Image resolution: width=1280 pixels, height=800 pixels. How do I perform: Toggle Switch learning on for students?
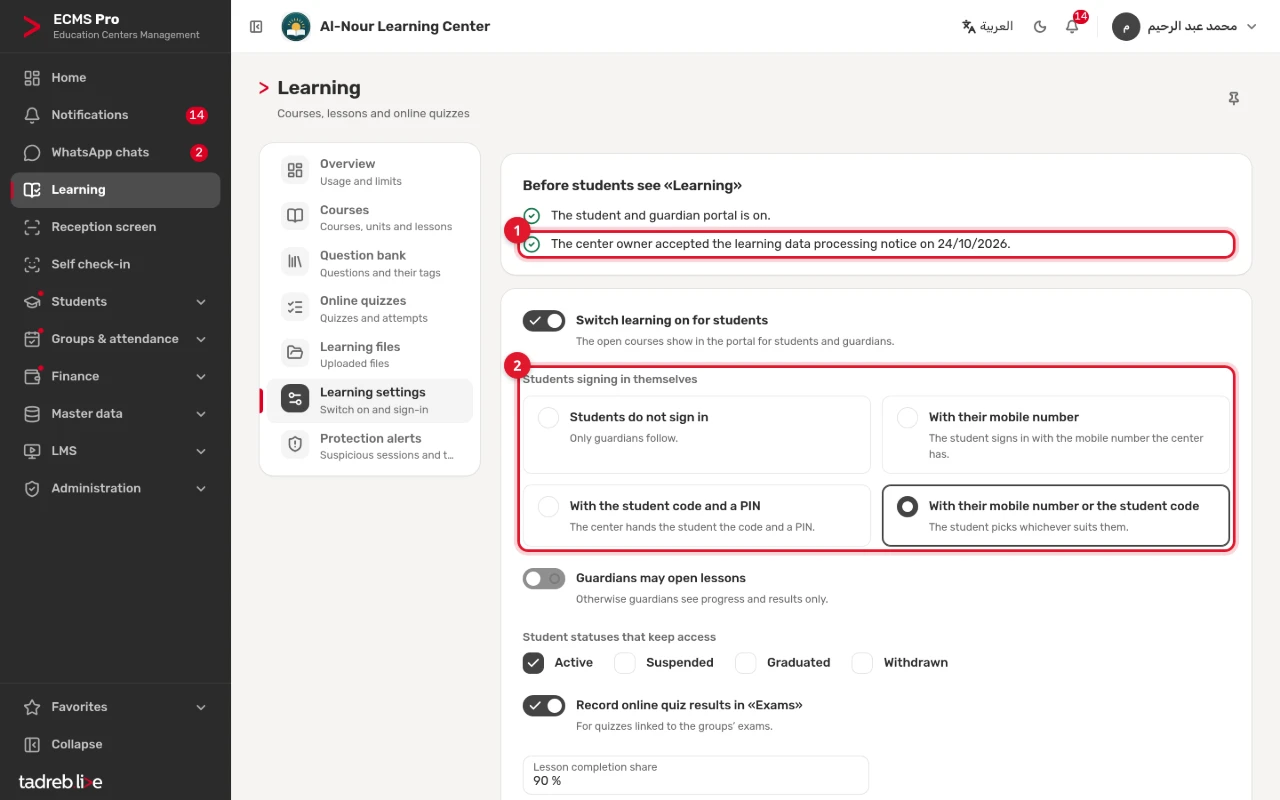coord(544,321)
